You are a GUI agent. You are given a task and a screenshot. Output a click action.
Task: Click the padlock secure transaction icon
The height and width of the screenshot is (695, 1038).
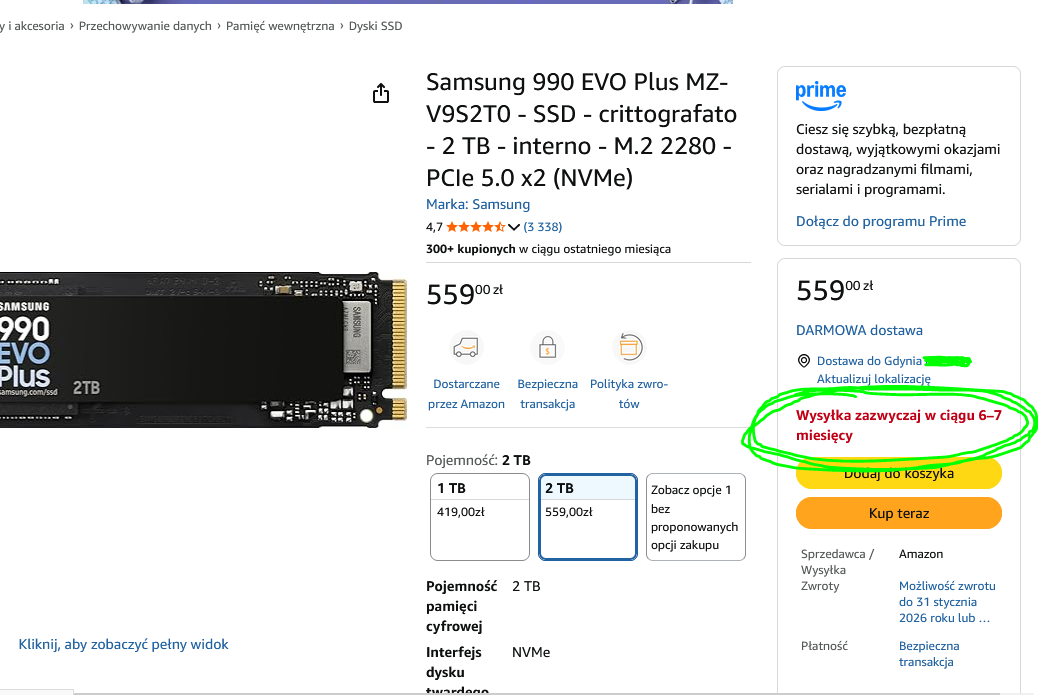(547, 348)
